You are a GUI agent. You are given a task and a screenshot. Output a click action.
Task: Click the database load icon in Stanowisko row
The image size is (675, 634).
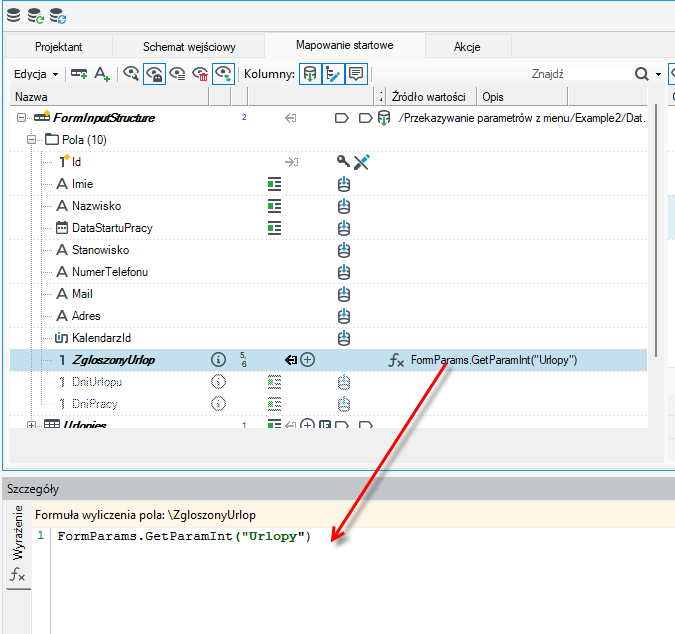click(x=344, y=250)
